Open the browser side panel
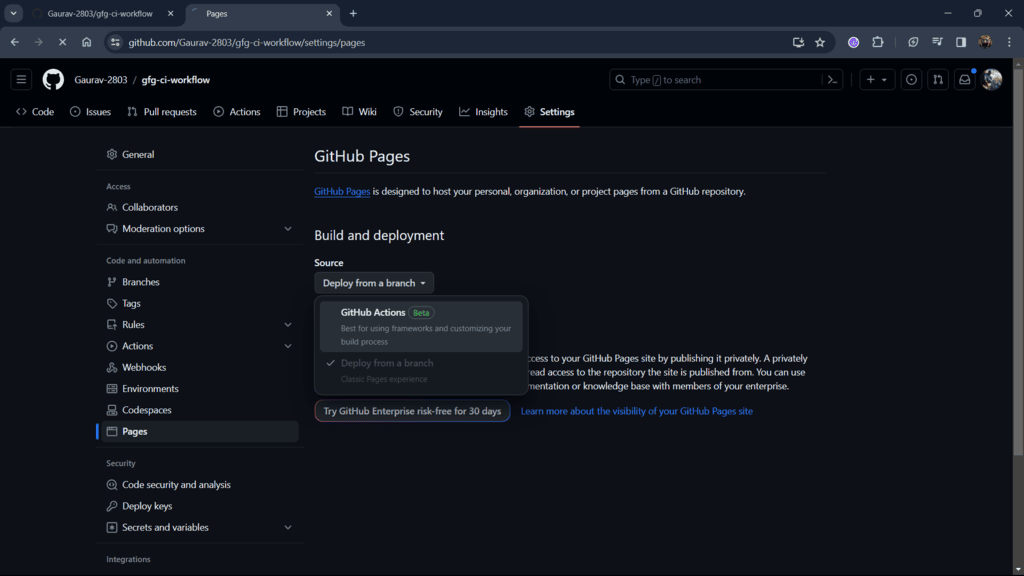This screenshot has width=1024, height=576. click(961, 42)
